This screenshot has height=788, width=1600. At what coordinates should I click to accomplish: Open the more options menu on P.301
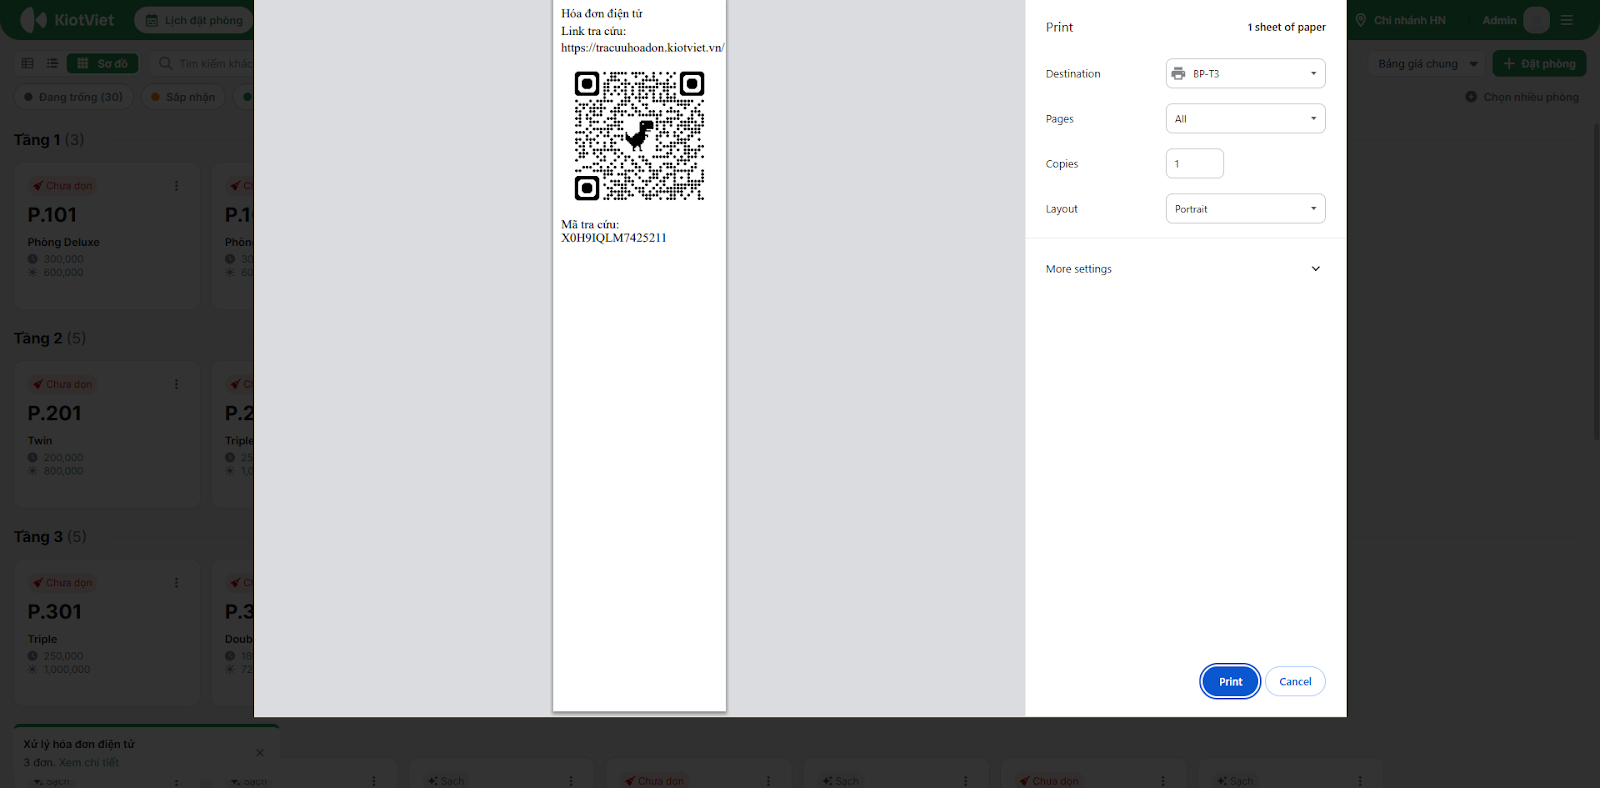177,583
